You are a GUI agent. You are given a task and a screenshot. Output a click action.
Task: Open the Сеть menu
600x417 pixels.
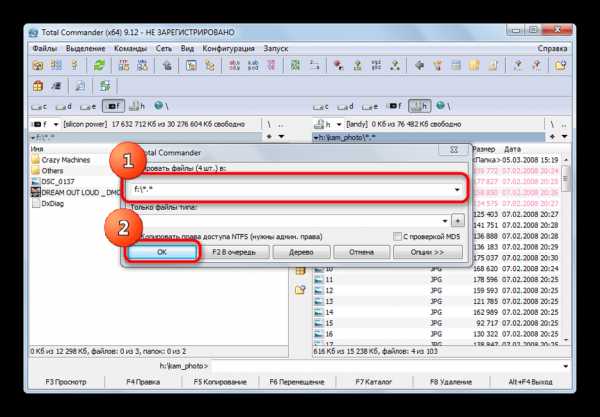163,49
